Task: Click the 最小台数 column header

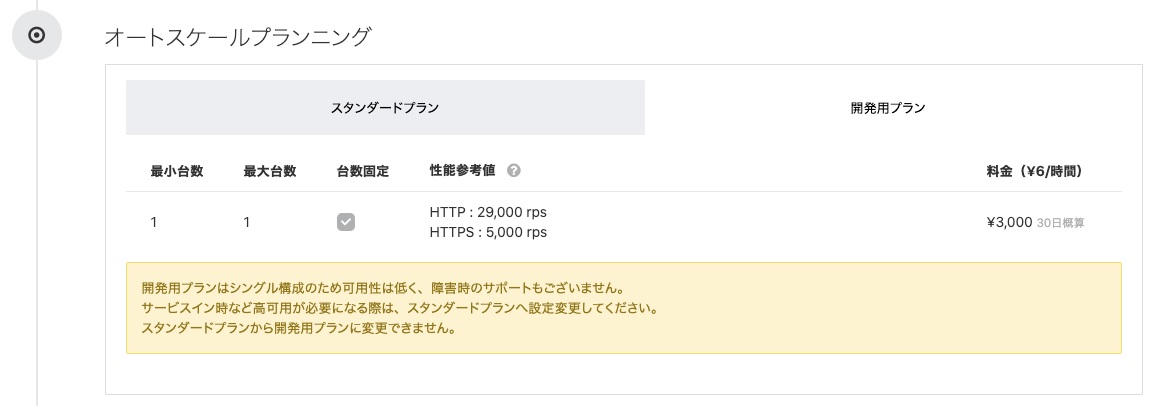Action: (177, 171)
